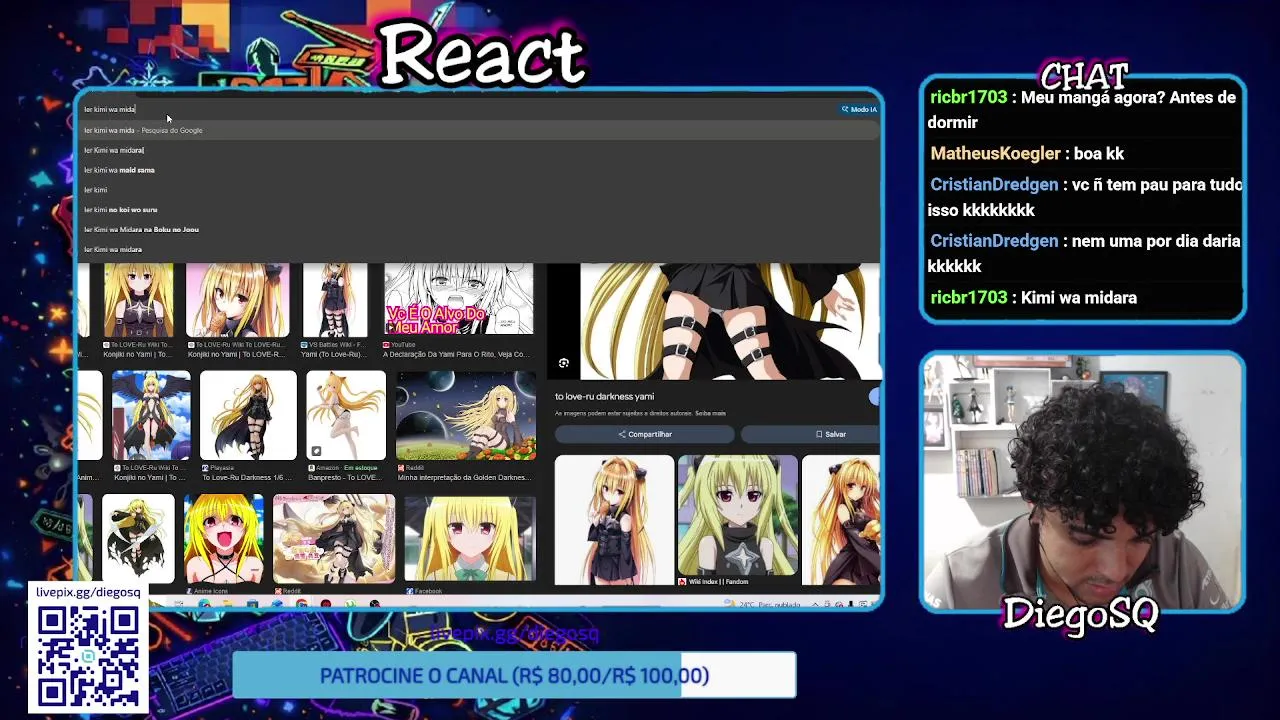Open the Anime Icons result thumbnail
1280x720 pixels.
[x=224, y=538]
